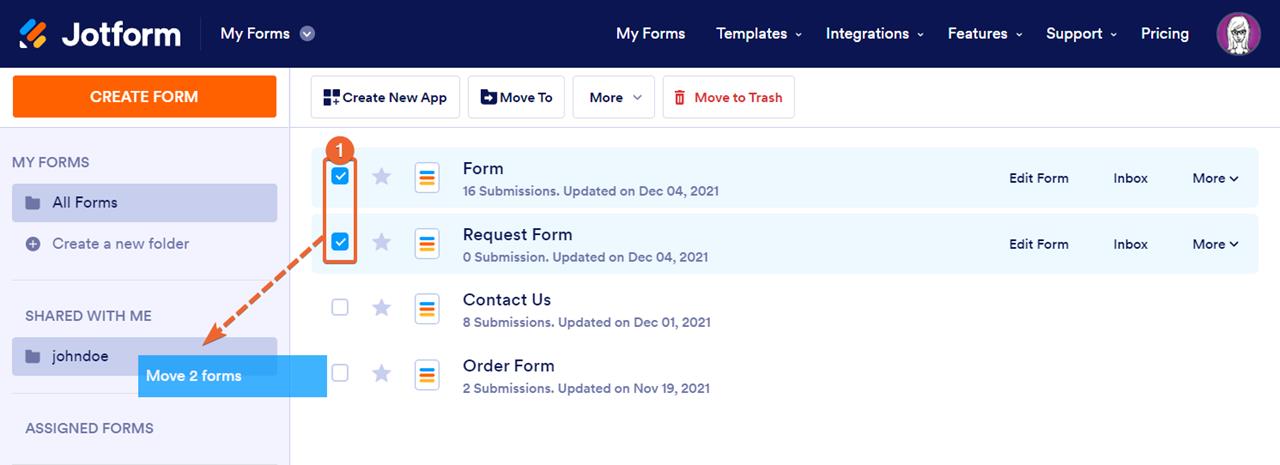Viewport: 1280px width, 465px height.
Task: Click the johndoe shared folder icon
Action: [x=33, y=357]
